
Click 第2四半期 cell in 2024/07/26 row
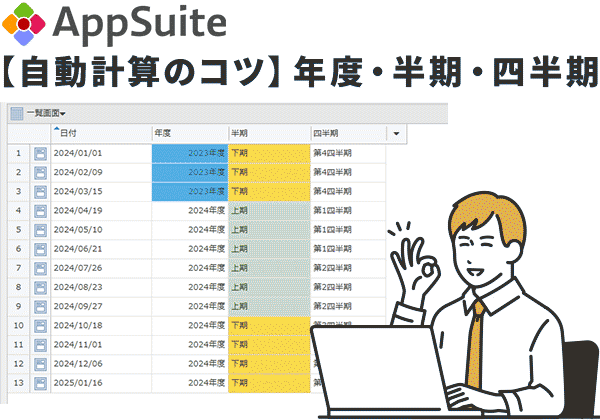pyautogui.click(x=348, y=268)
